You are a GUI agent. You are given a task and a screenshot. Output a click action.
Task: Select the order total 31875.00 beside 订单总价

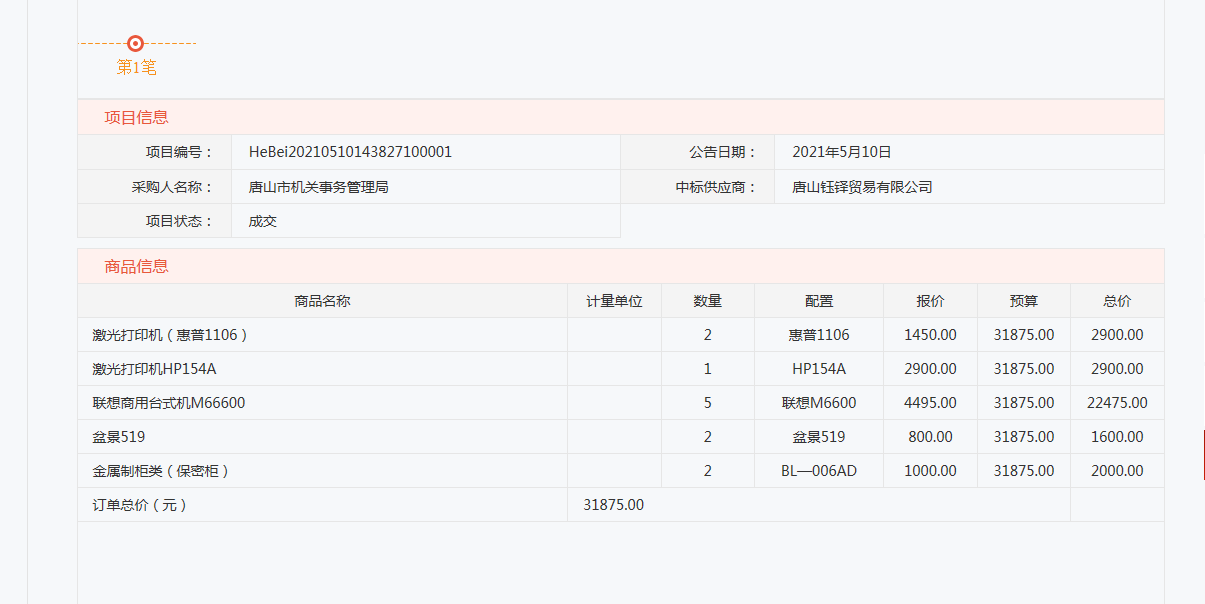[x=614, y=505]
